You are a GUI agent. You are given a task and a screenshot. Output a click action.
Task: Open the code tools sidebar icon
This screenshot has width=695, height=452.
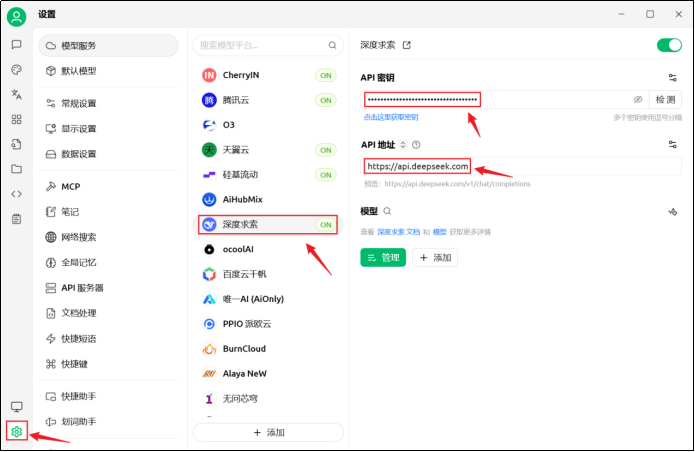click(x=16, y=194)
